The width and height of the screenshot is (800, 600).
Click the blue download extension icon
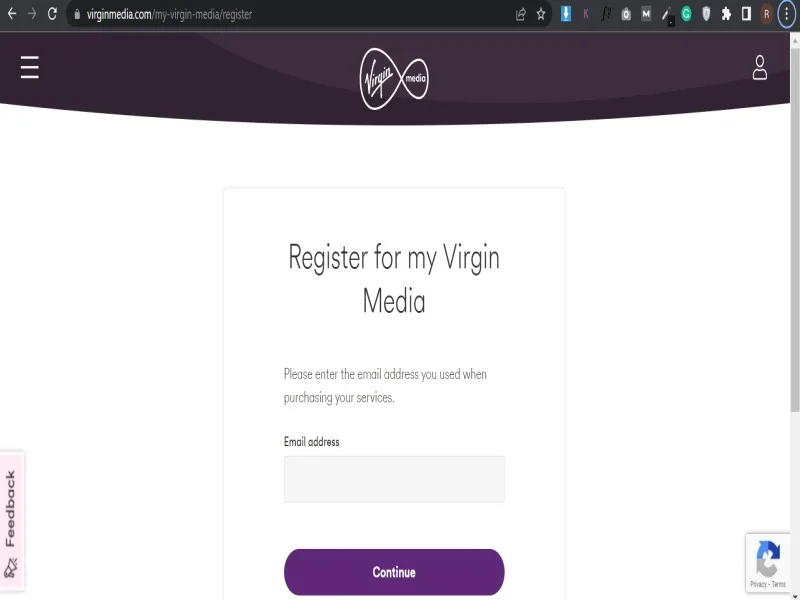(x=566, y=14)
